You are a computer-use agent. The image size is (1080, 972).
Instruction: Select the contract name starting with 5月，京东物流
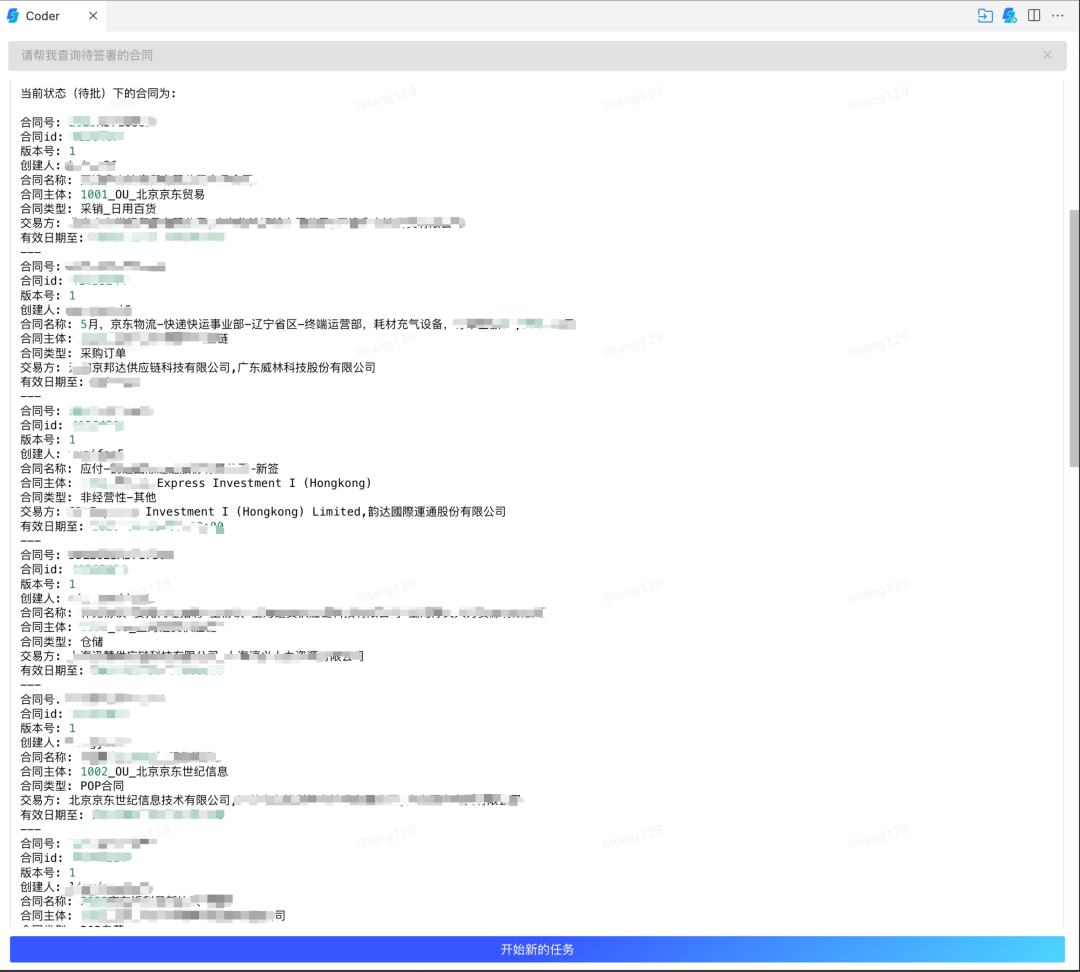tap(328, 324)
